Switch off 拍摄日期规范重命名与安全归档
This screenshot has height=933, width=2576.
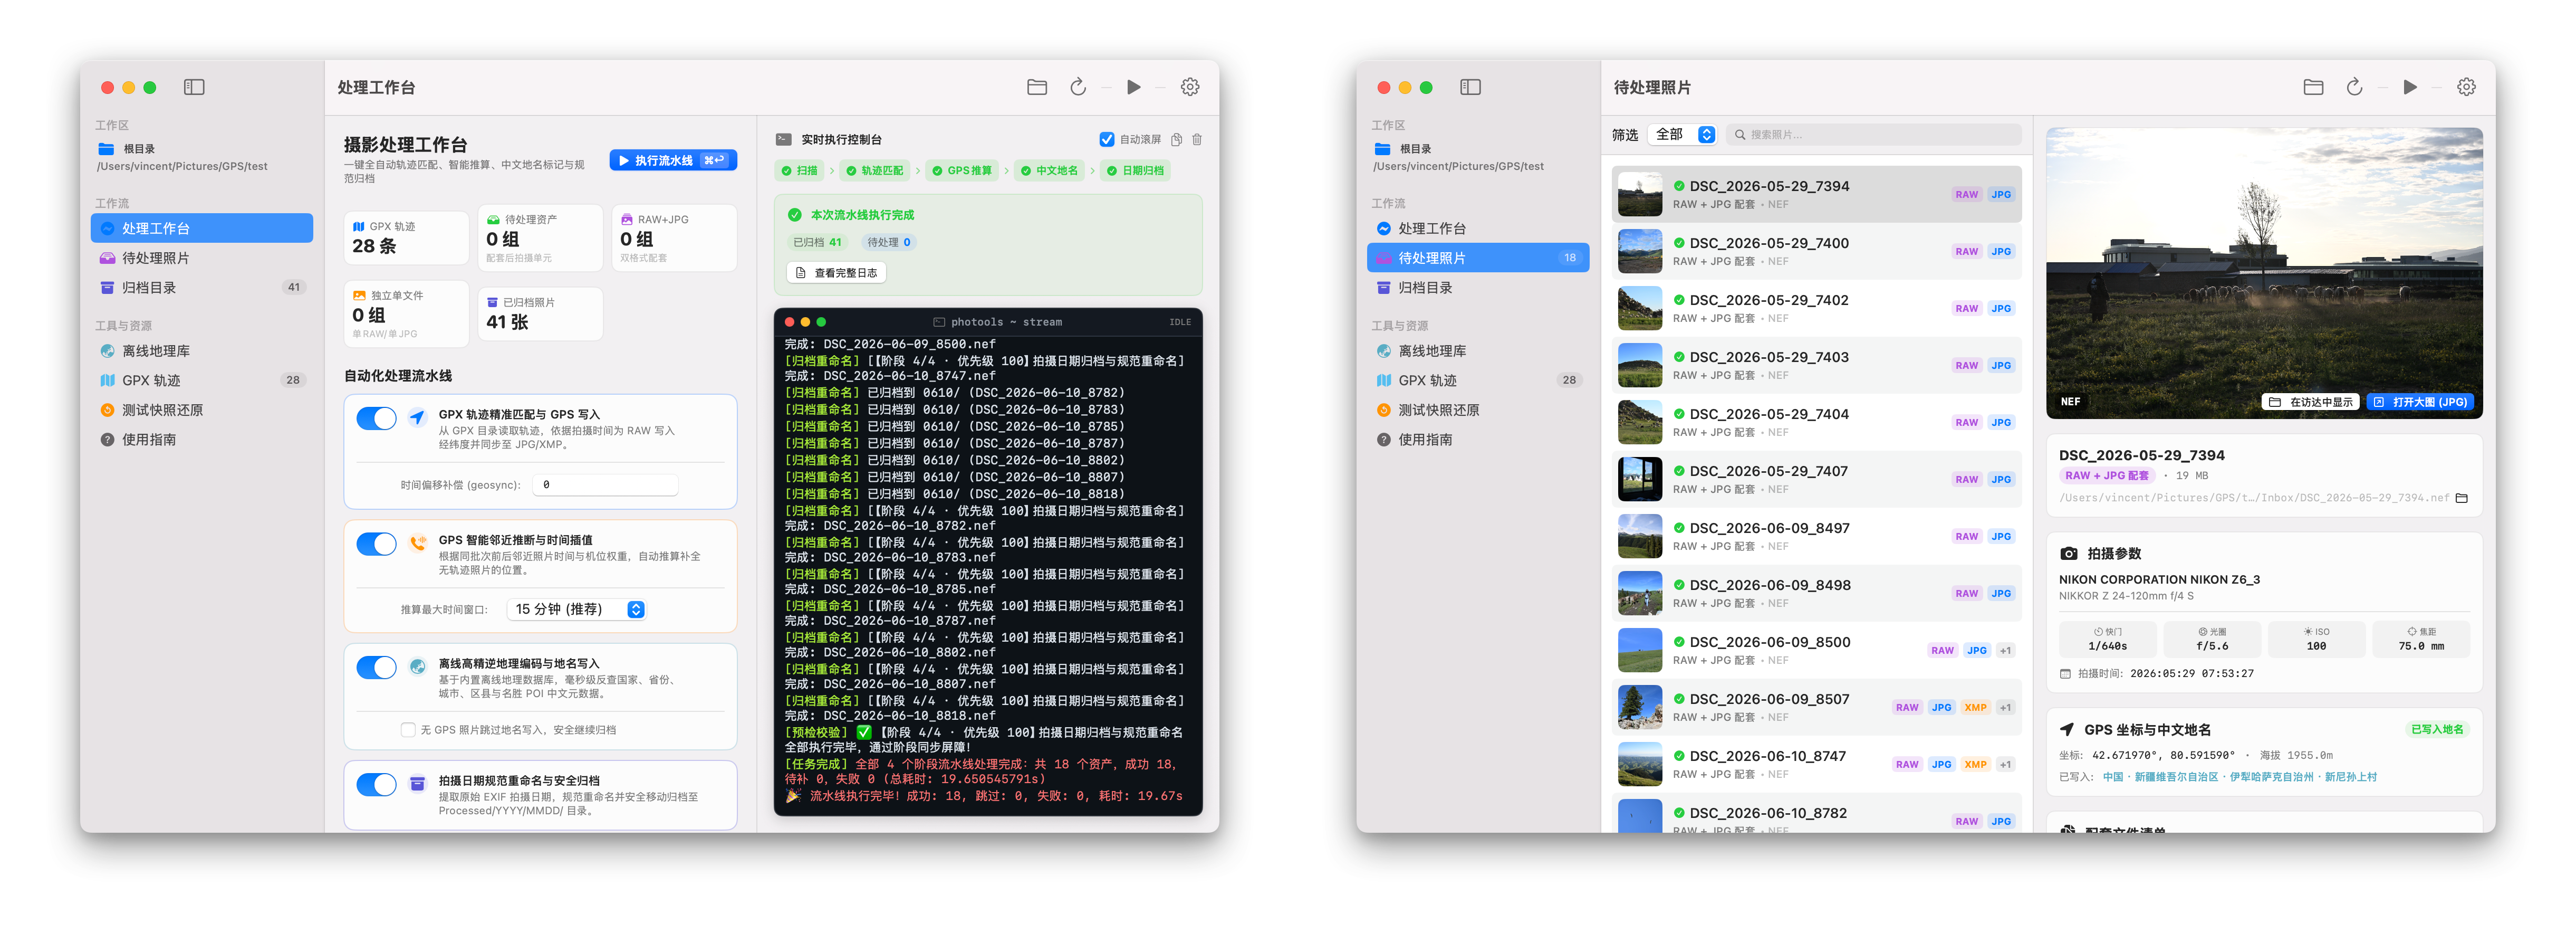pyautogui.click(x=376, y=784)
